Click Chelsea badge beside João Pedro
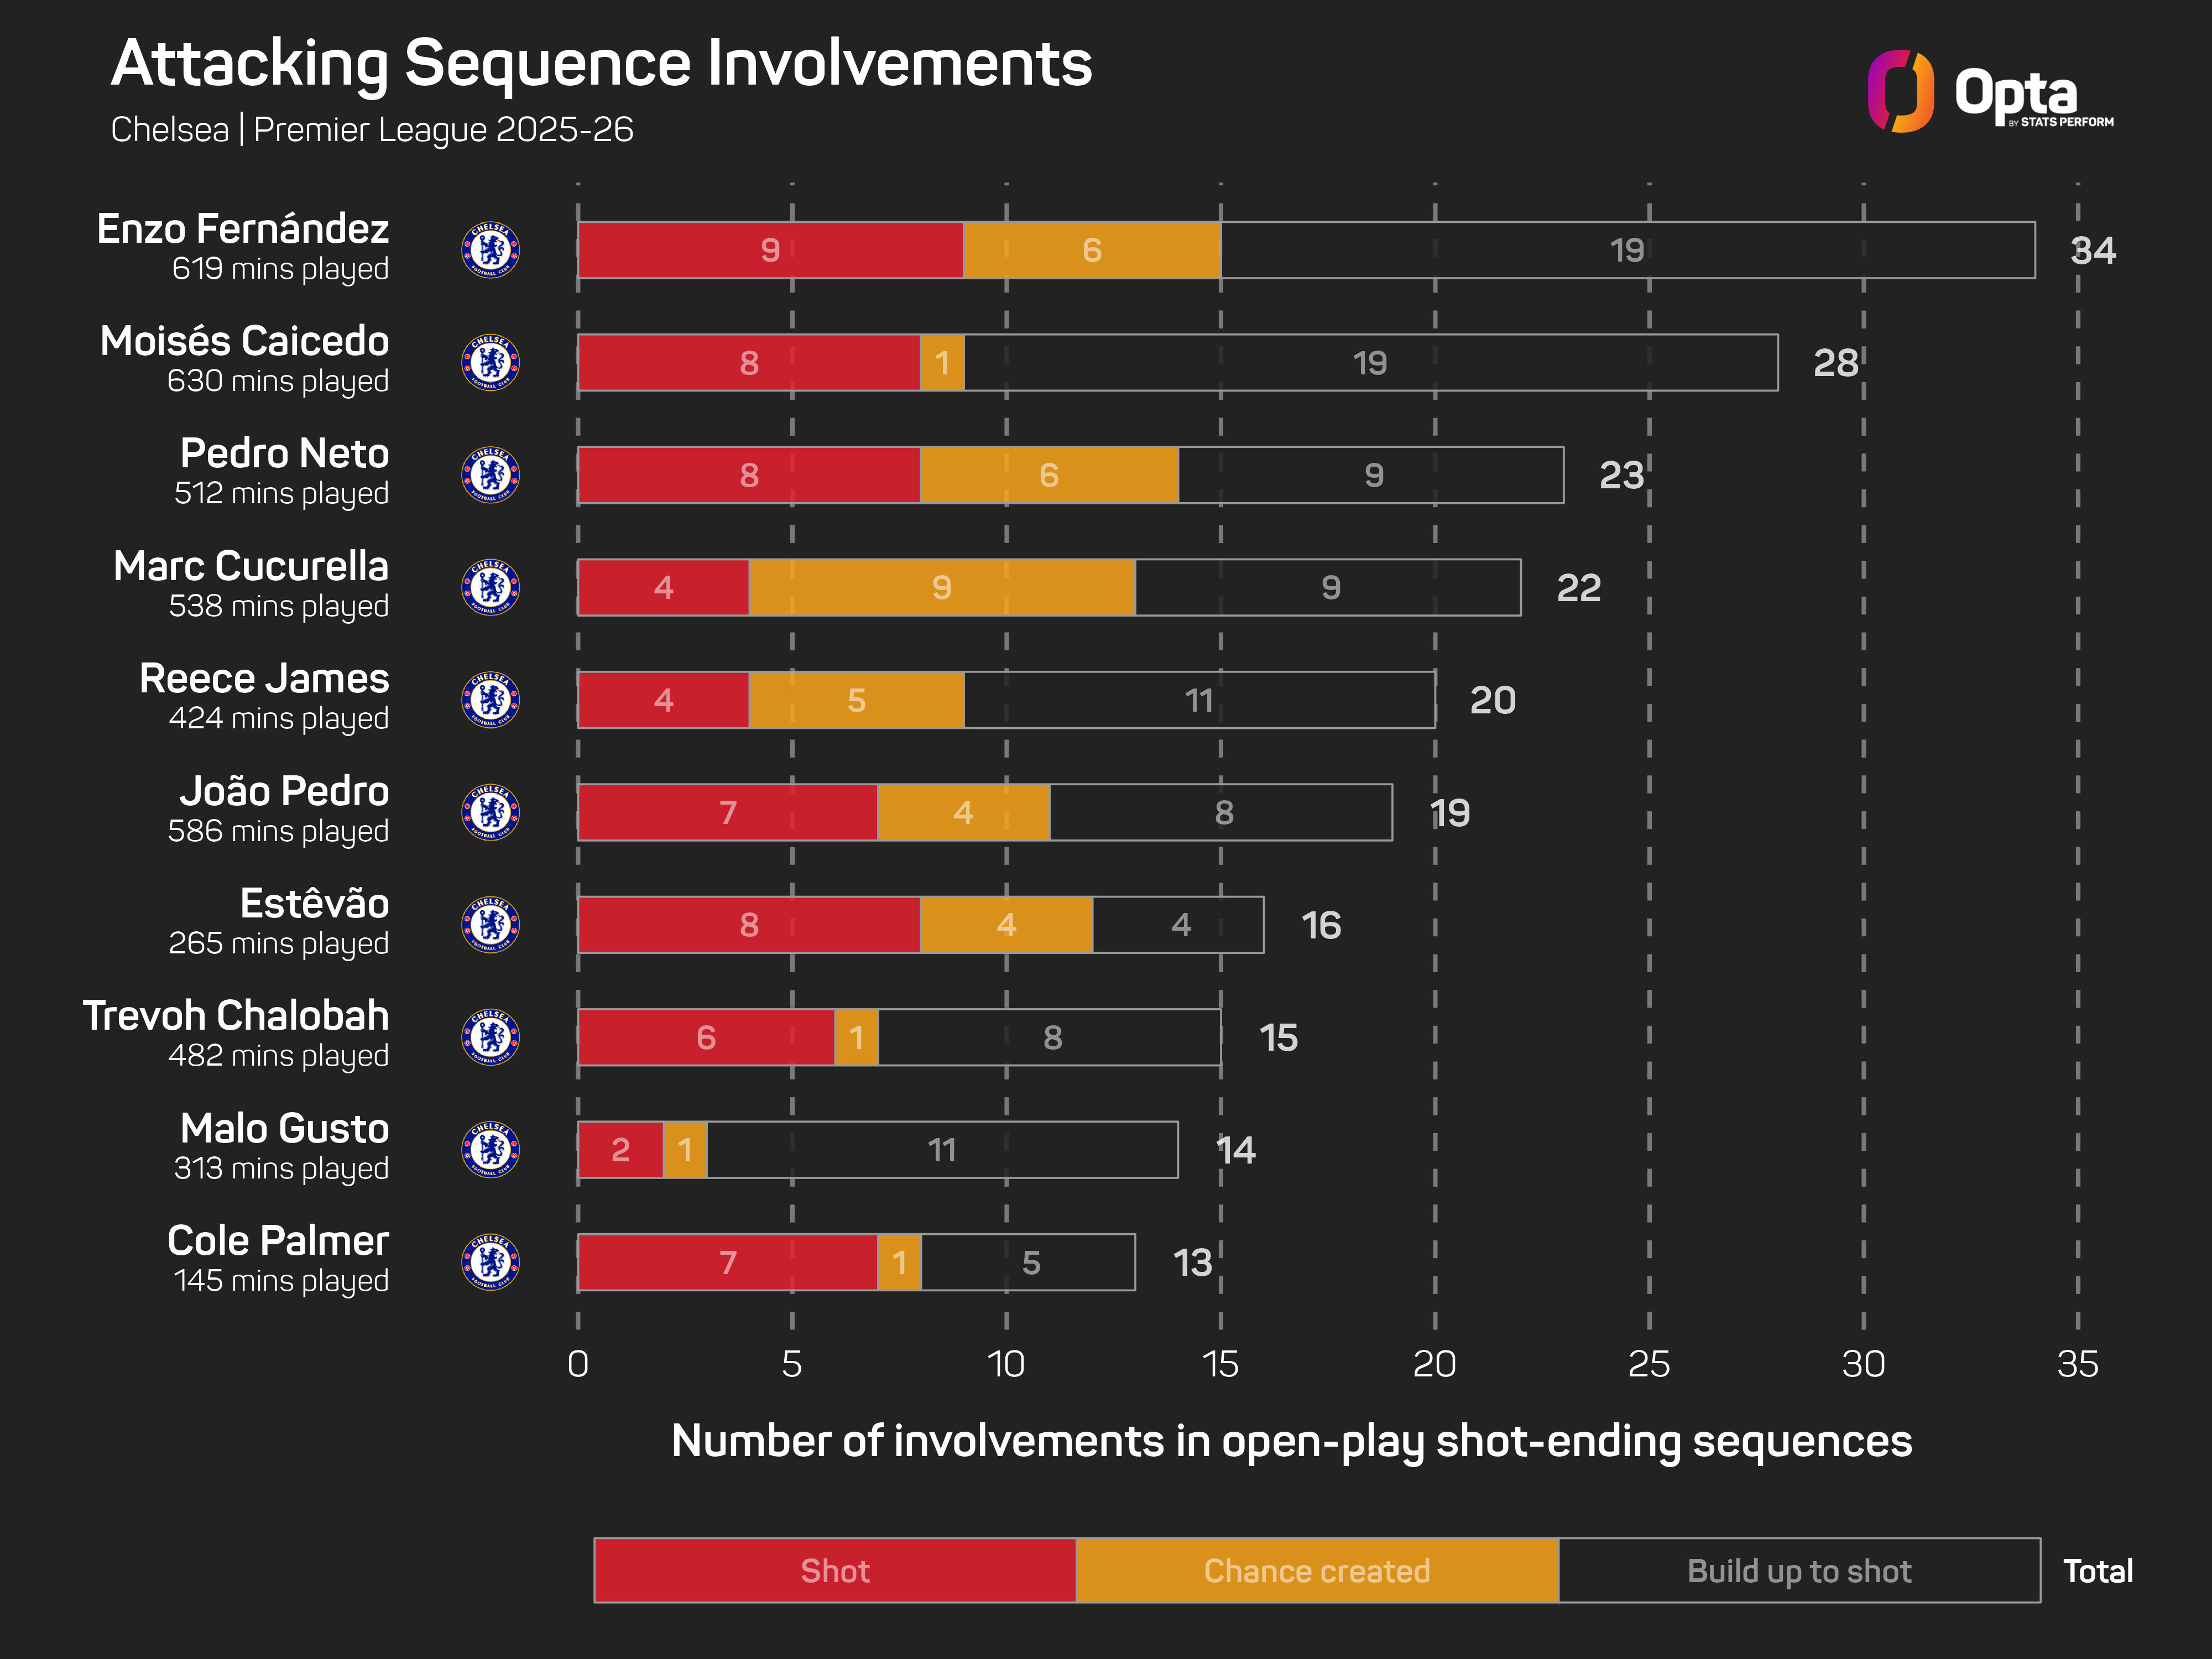This screenshot has width=2212, height=1659. click(x=490, y=812)
